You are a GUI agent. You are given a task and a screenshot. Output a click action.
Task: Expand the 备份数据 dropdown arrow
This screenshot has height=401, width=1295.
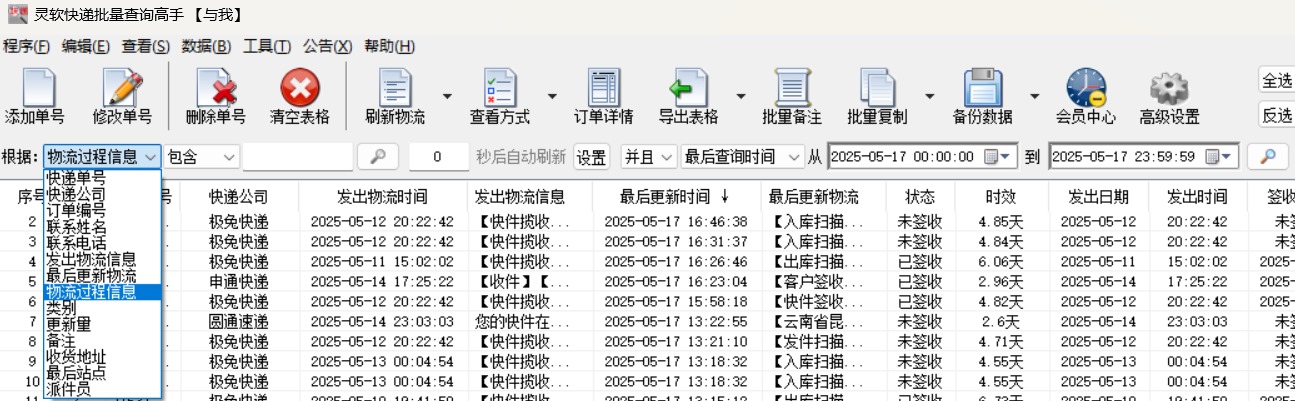(1035, 97)
